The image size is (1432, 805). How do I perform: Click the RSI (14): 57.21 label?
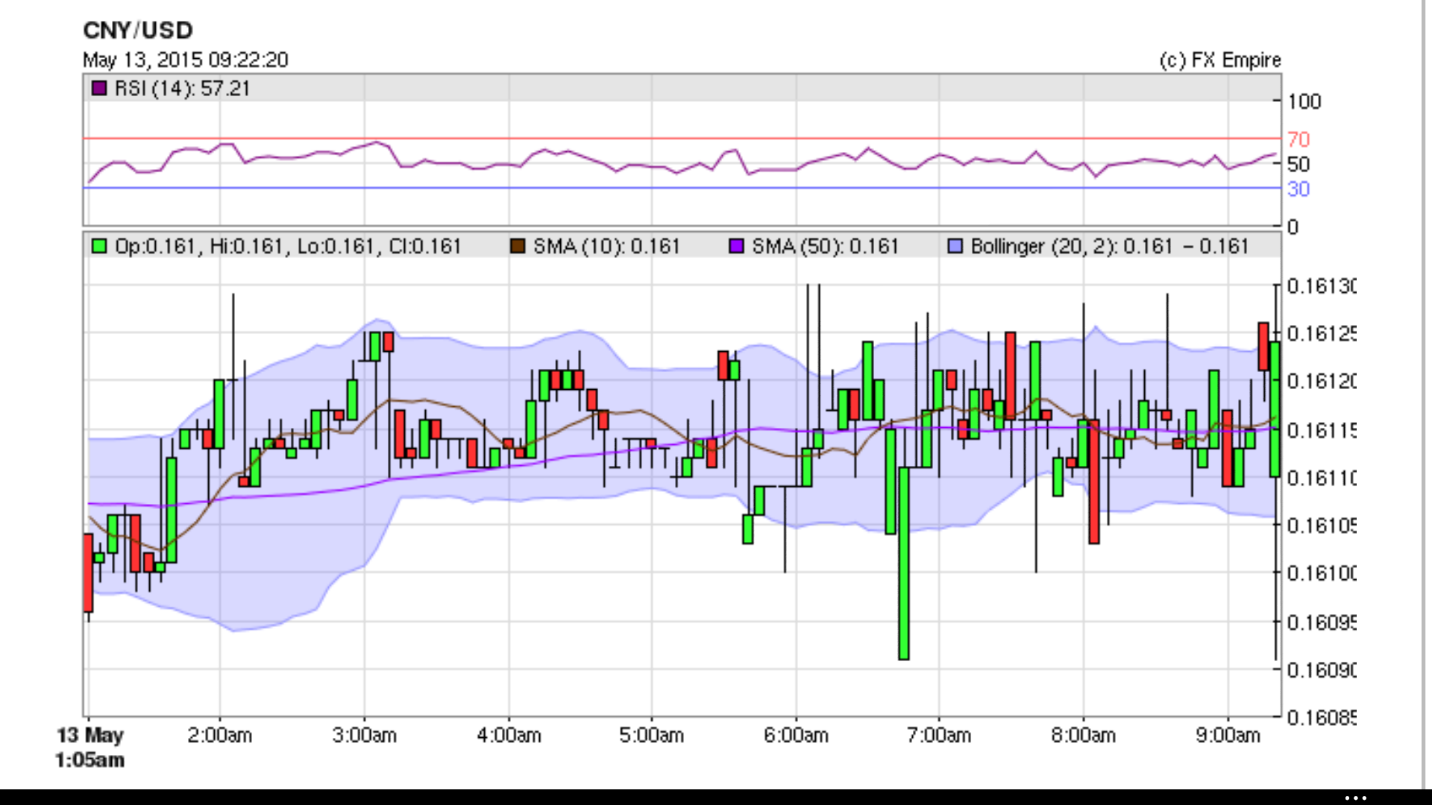[x=182, y=88]
